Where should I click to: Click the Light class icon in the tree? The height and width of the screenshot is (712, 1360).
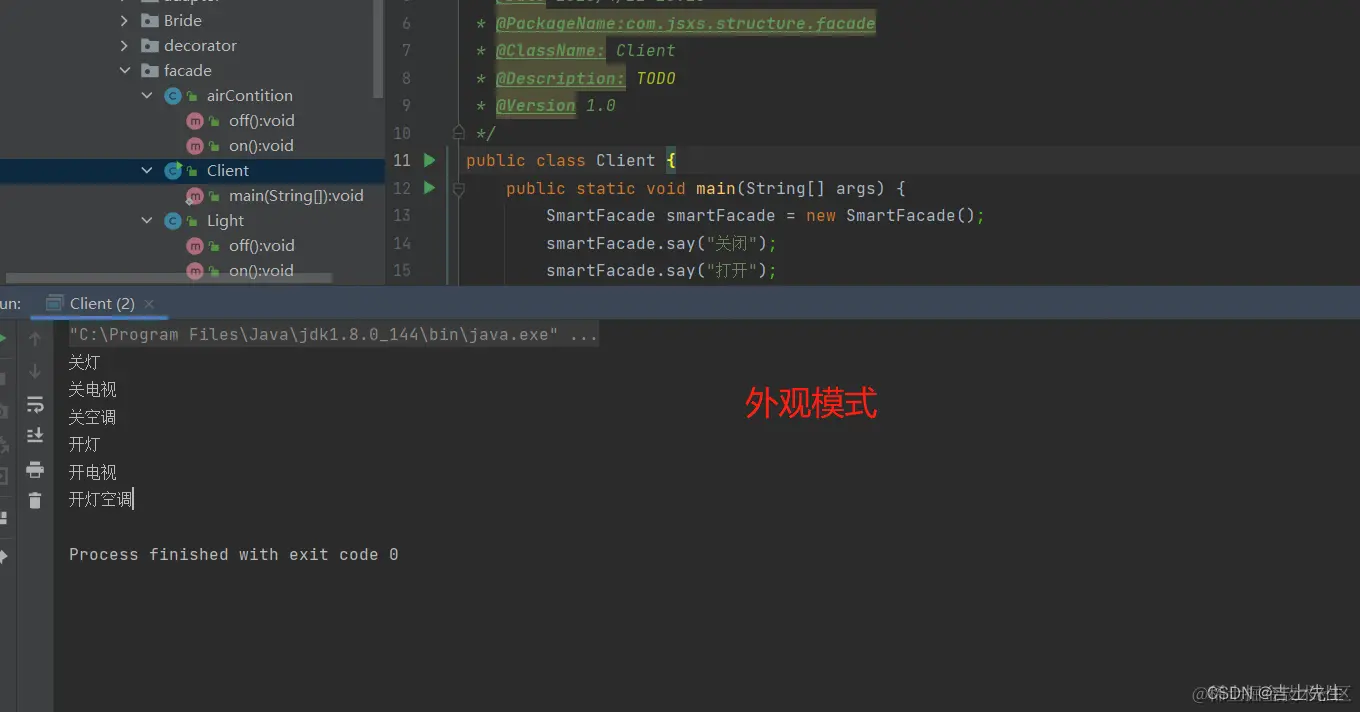point(173,221)
